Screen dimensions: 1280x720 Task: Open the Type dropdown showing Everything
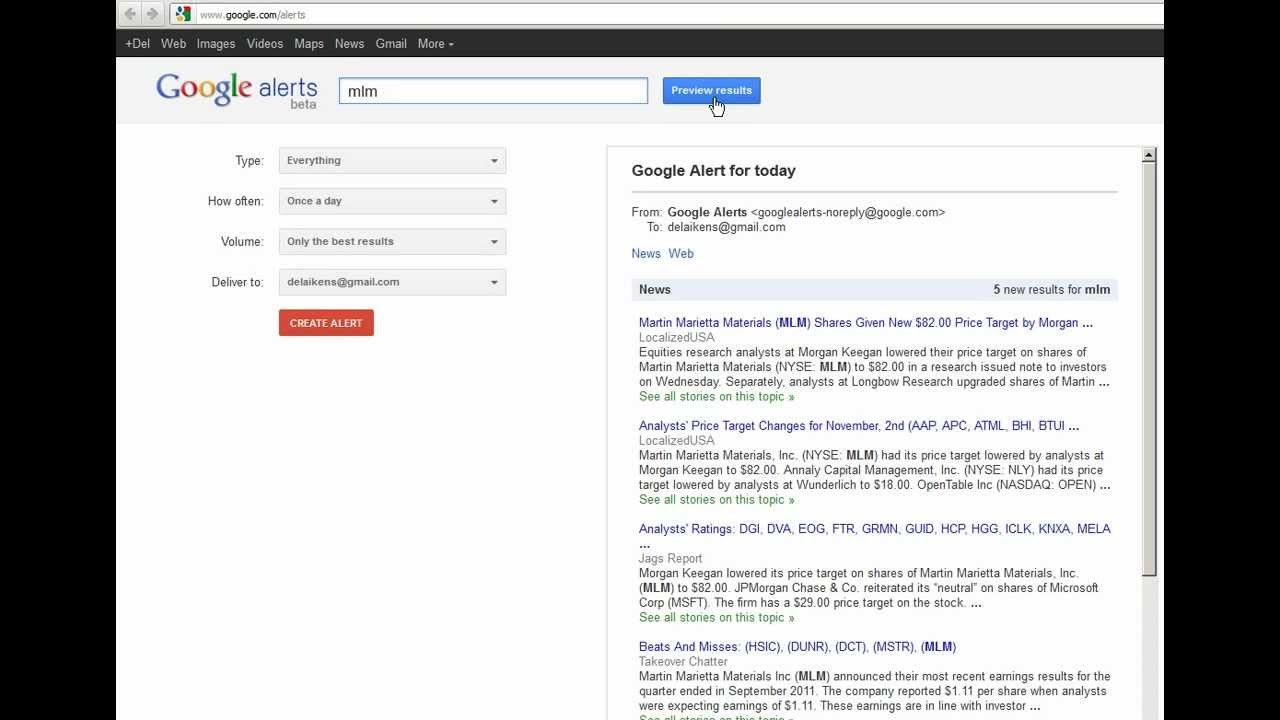(392, 161)
